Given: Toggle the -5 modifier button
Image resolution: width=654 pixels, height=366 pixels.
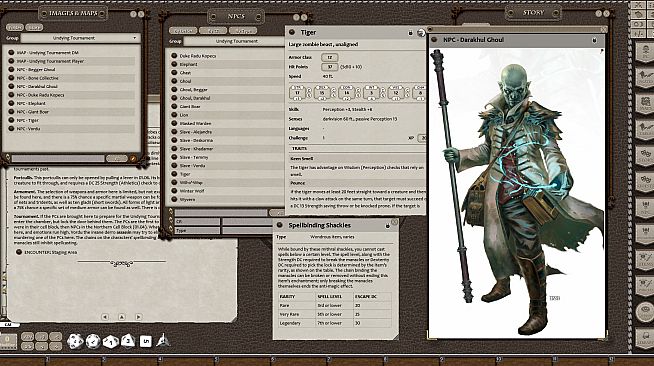Looking at the screenshot, I should (55, 346).
